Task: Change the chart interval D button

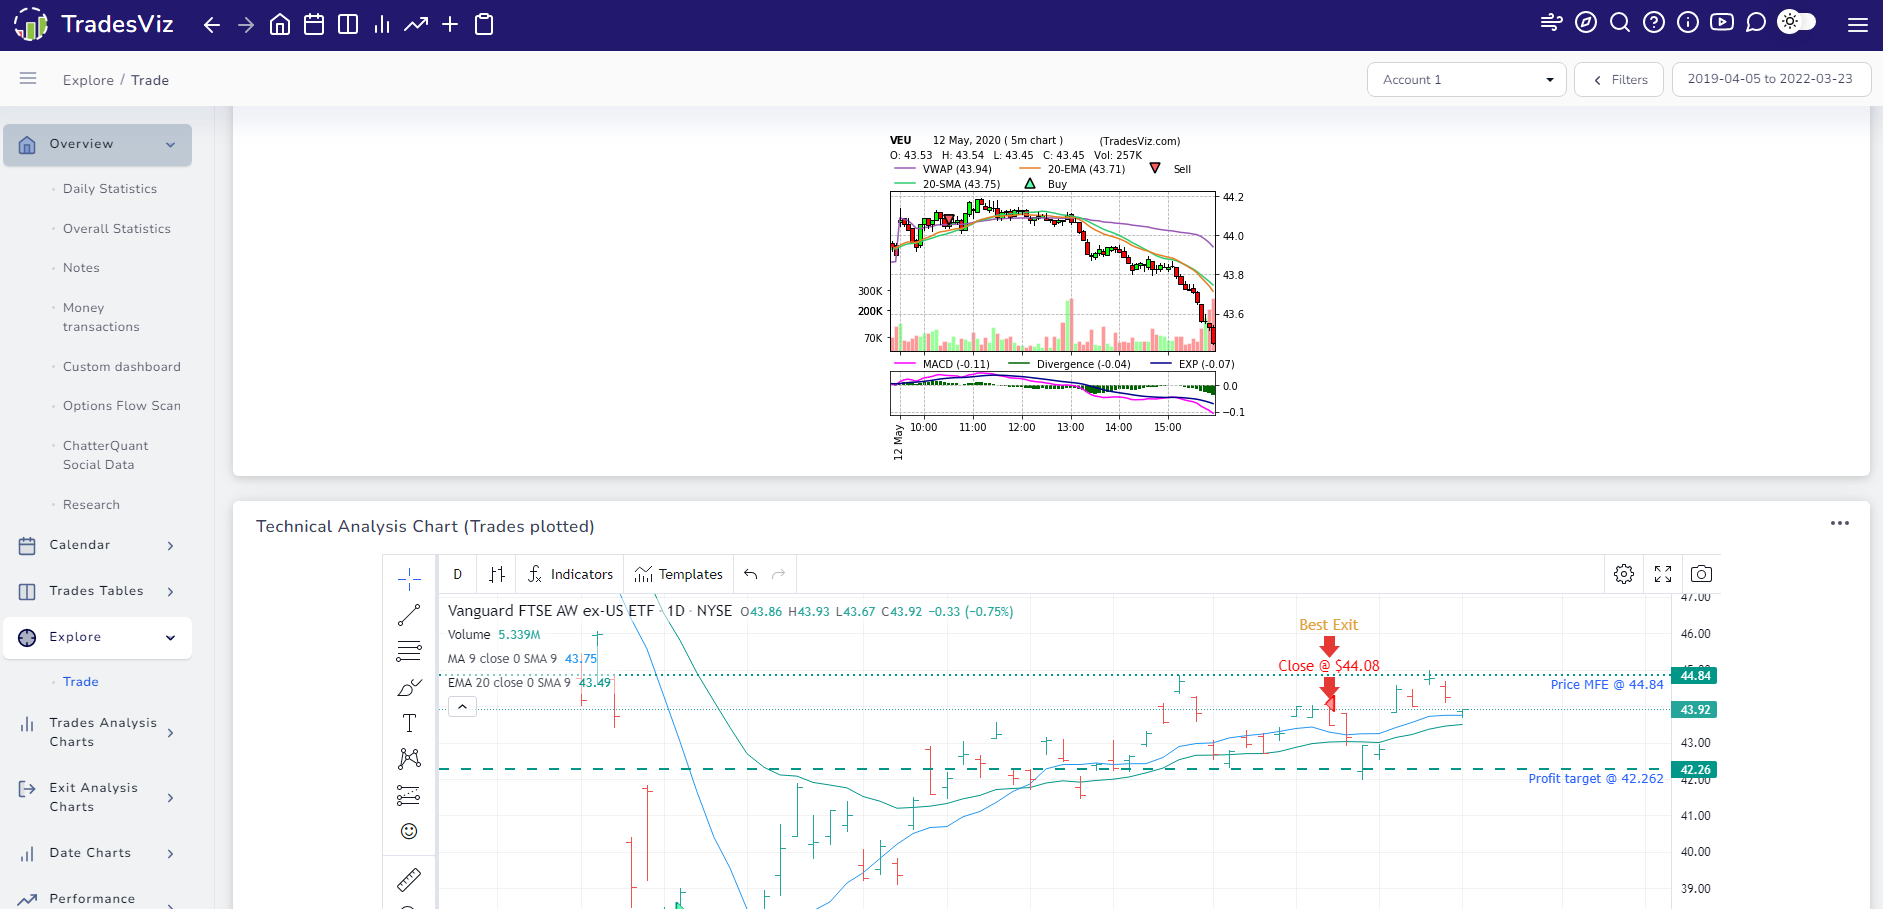Action: (457, 574)
